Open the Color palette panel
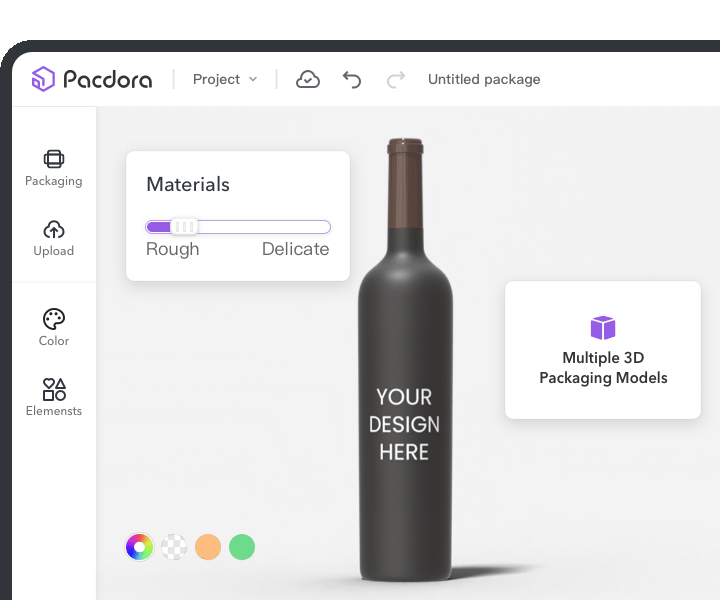Image resolution: width=720 pixels, height=600 pixels. 54,327
